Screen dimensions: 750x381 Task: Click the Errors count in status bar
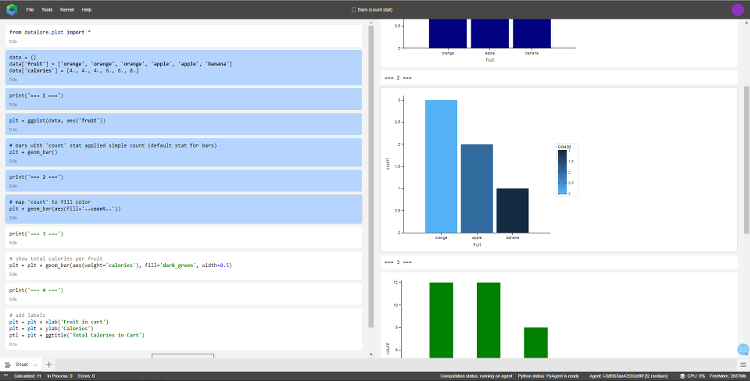click(x=86, y=376)
